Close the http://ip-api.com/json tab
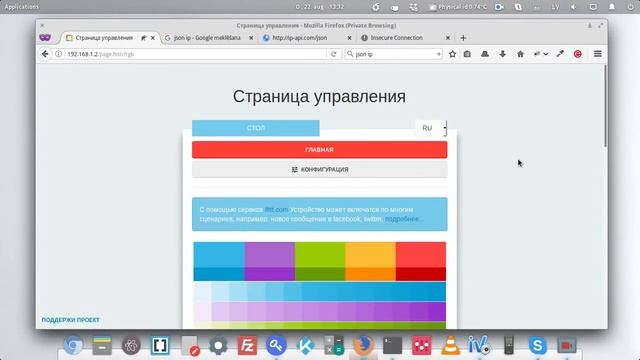The width and height of the screenshot is (640, 360). tap(349, 38)
